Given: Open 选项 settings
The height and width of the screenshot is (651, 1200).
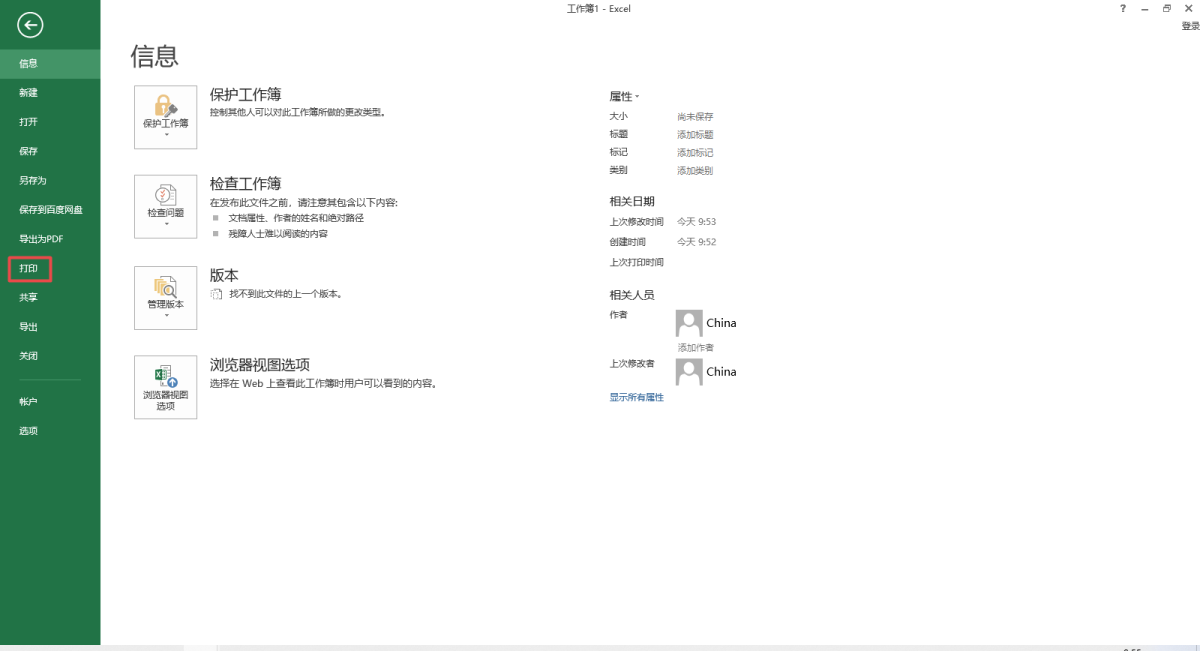Looking at the screenshot, I should pos(50,431).
